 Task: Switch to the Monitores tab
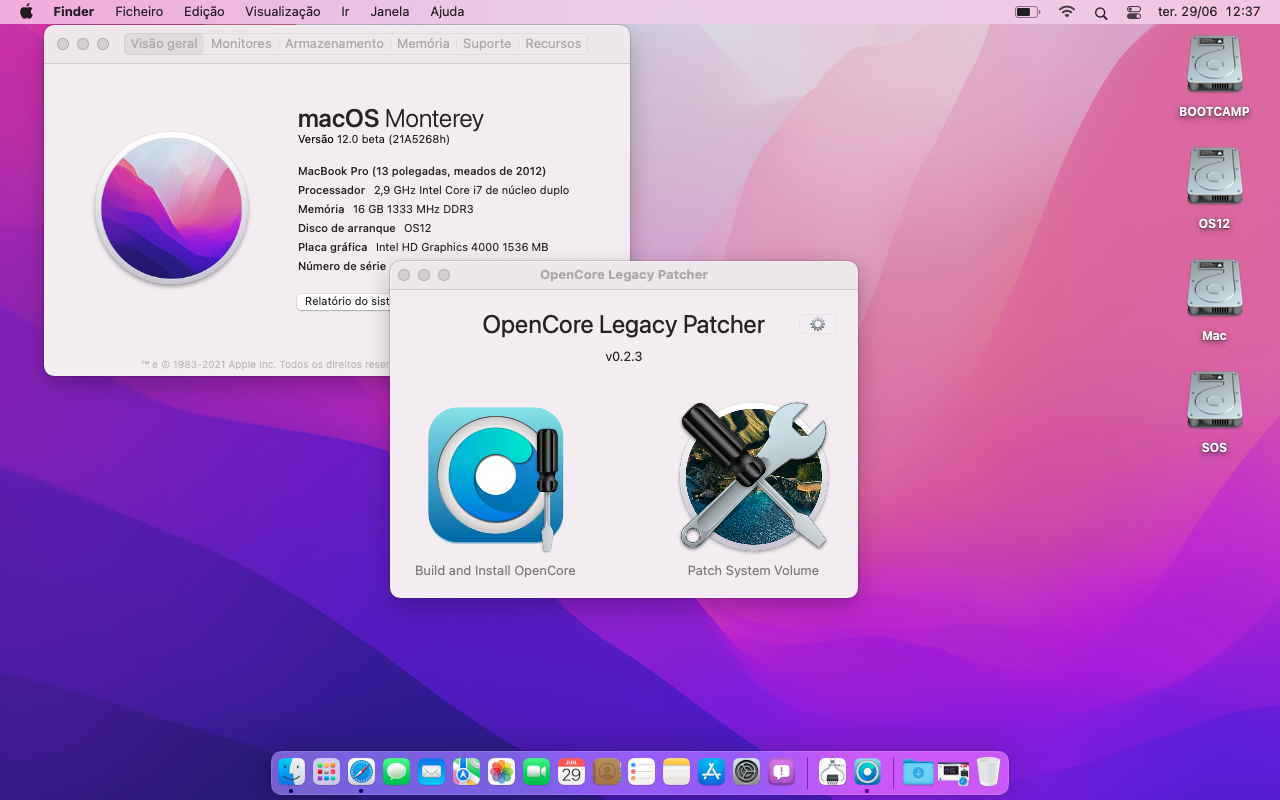tap(241, 44)
